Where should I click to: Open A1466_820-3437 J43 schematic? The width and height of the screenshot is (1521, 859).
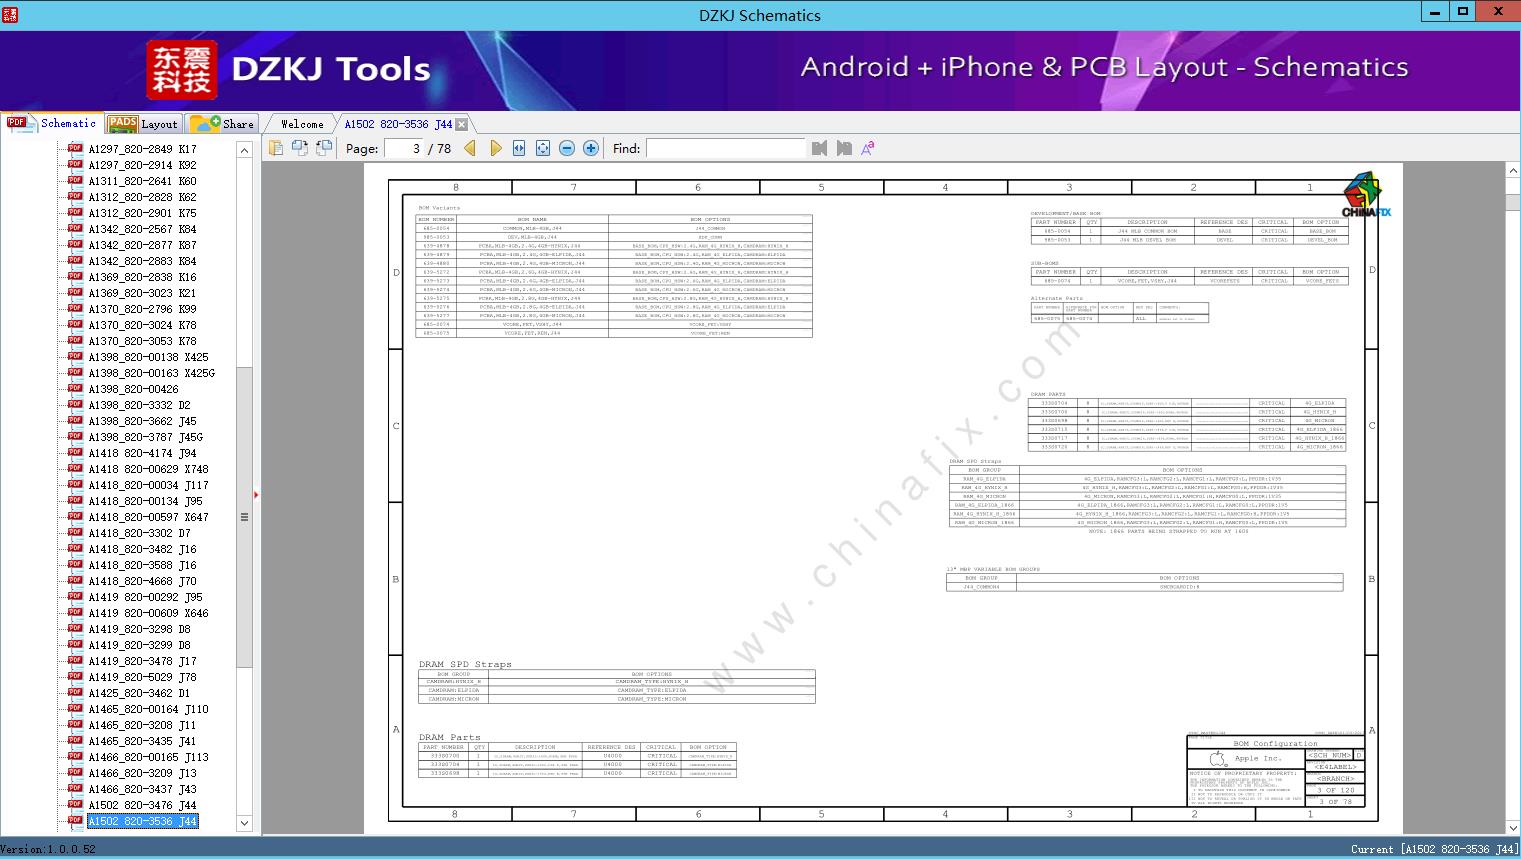click(142, 789)
